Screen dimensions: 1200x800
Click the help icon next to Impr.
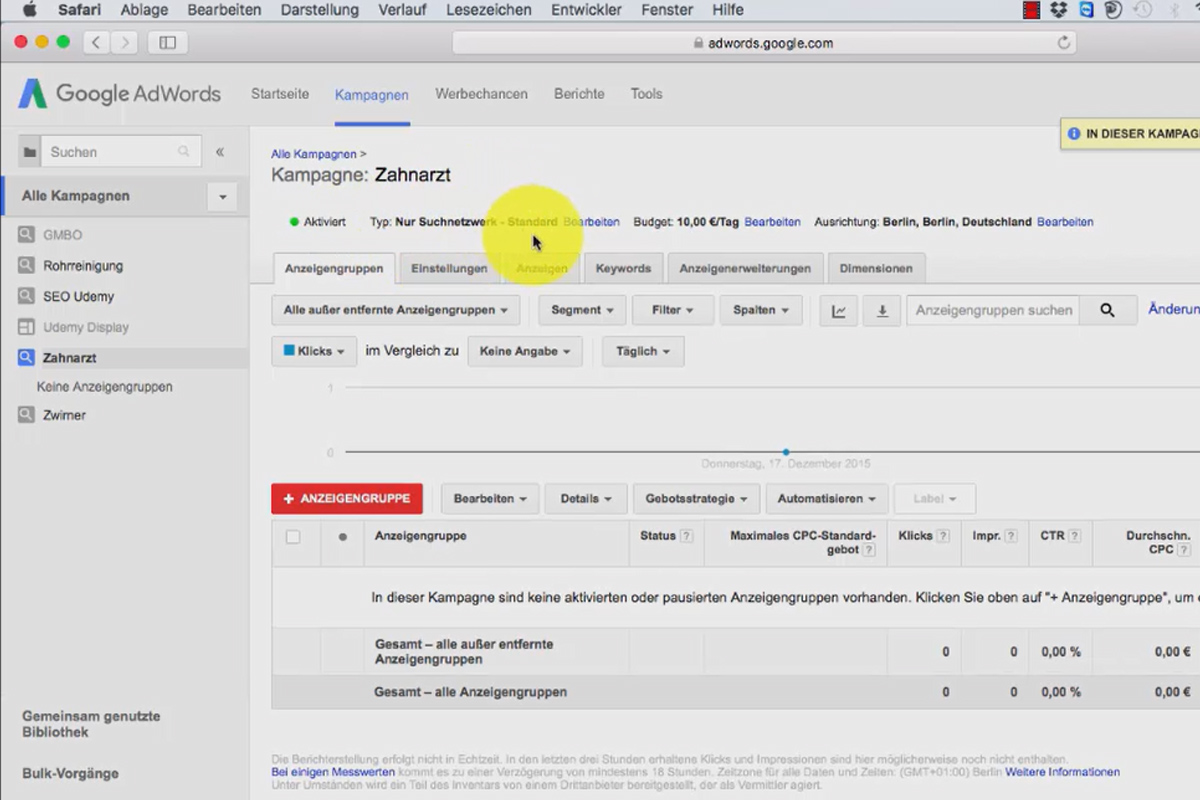pos(1011,537)
